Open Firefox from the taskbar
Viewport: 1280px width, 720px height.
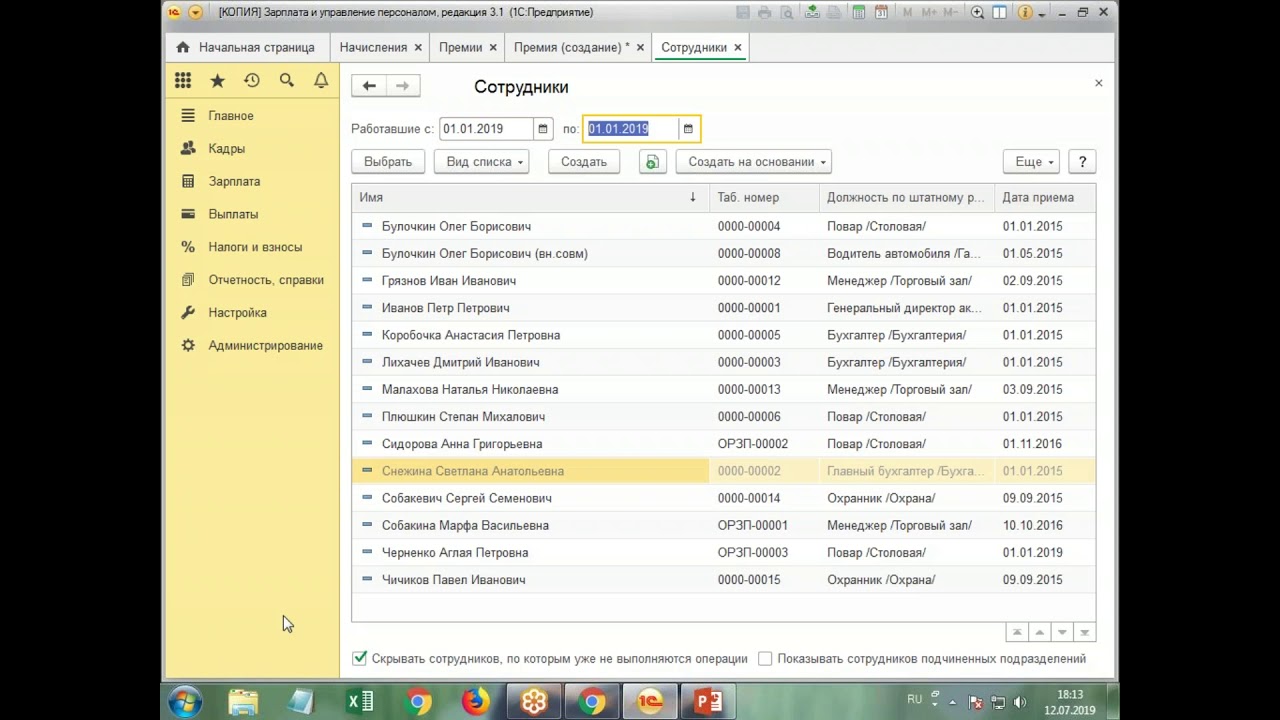click(x=476, y=702)
